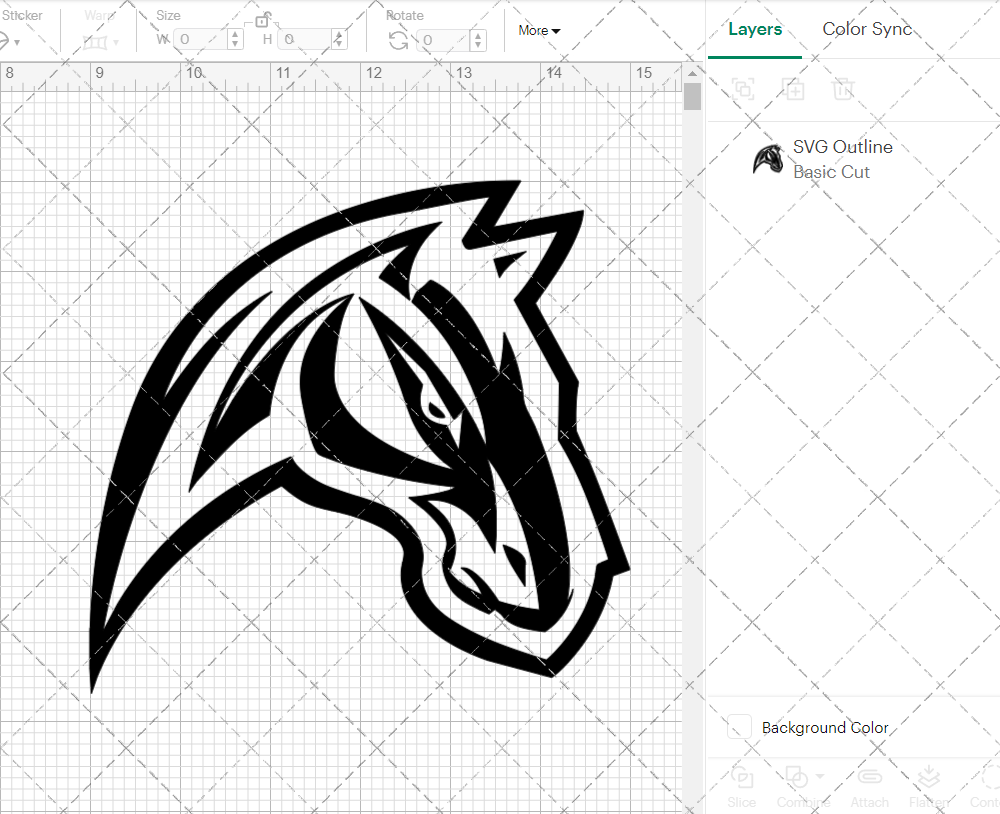This screenshot has width=1000, height=814.
Task: Switch to the Color Sync tab
Action: (867, 29)
